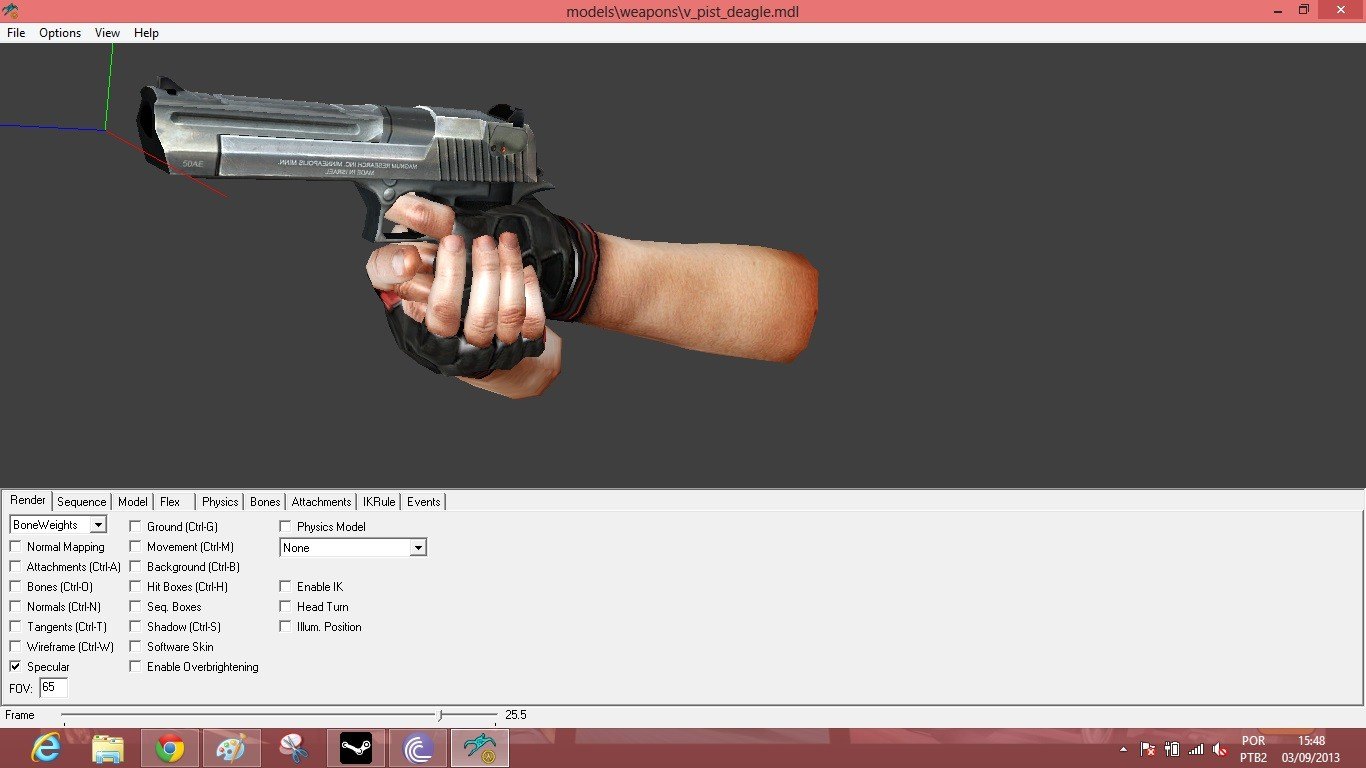Open File Explorer from the taskbar
1366x768 pixels.
coord(108,748)
